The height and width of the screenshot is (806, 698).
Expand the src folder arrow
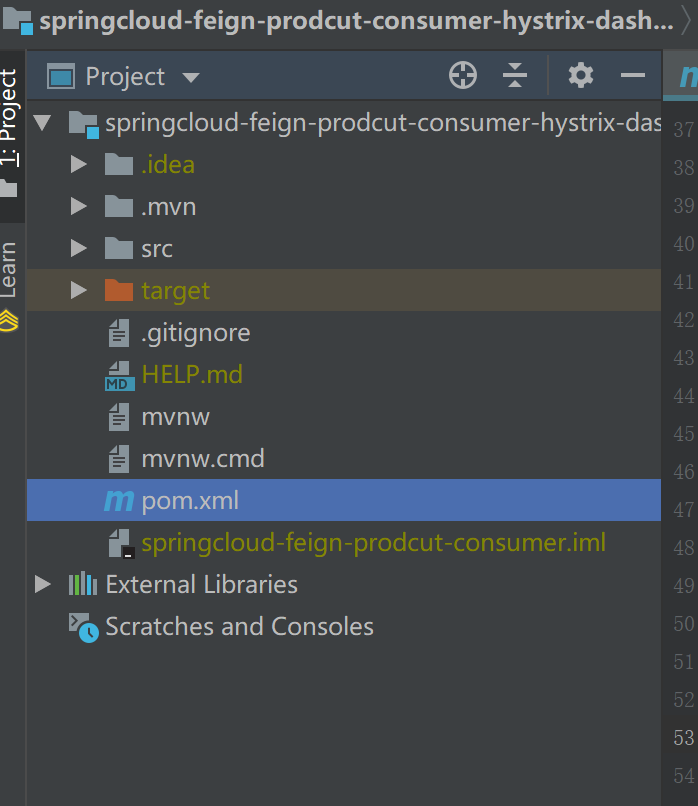(x=78, y=248)
